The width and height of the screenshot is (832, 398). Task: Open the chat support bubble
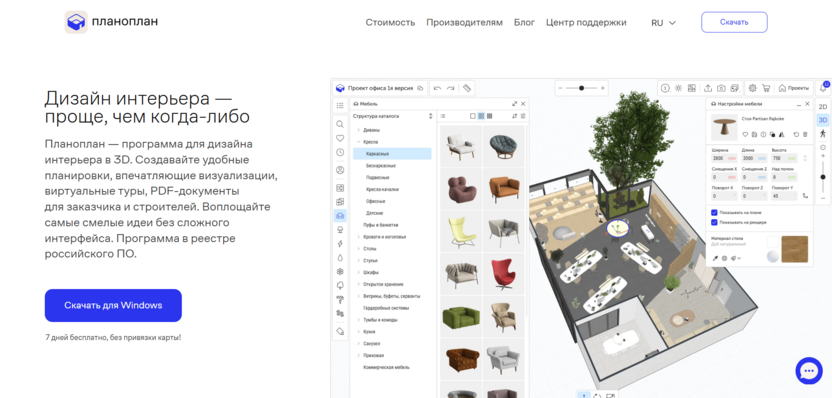click(x=809, y=370)
